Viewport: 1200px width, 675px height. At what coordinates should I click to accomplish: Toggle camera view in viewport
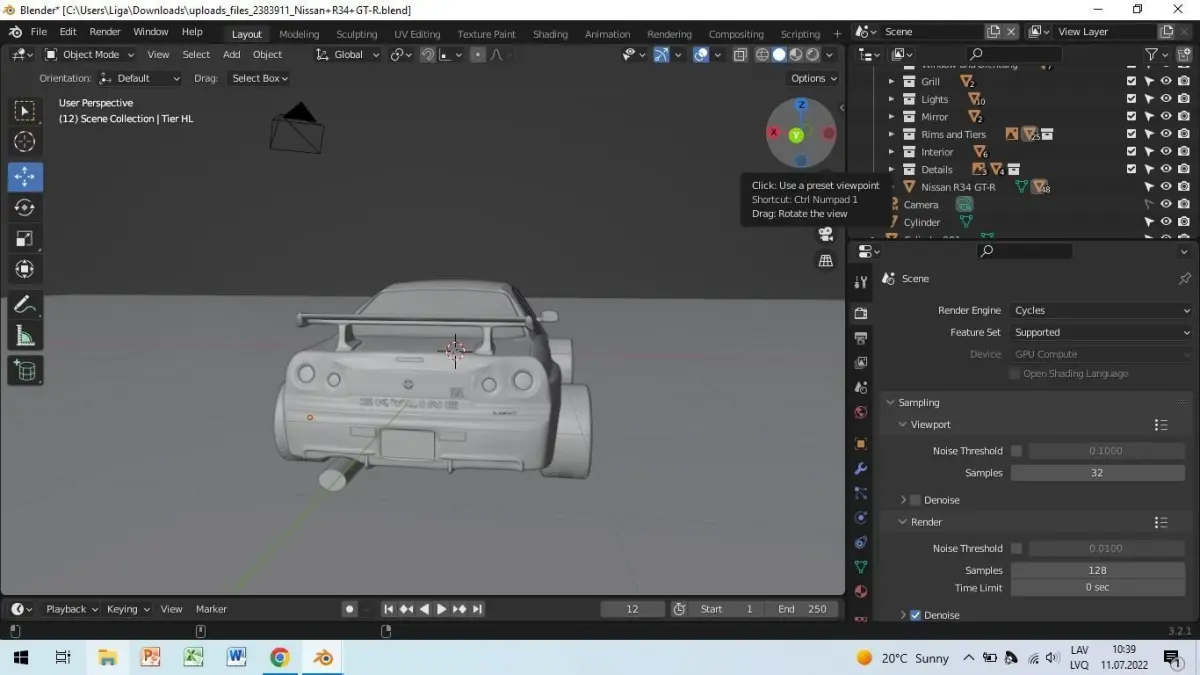(x=826, y=234)
